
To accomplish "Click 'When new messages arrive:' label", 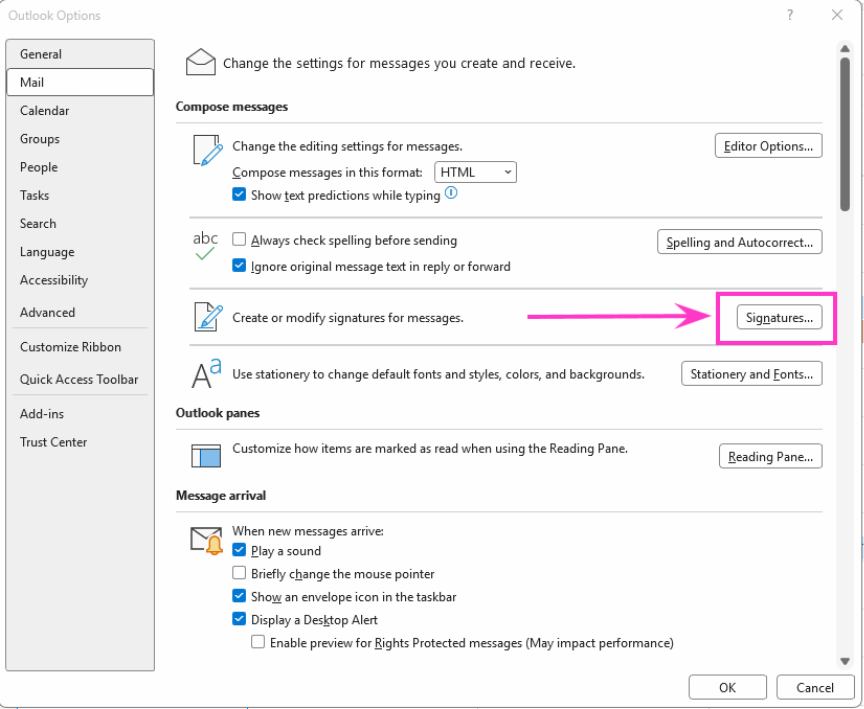I will click(x=307, y=531).
